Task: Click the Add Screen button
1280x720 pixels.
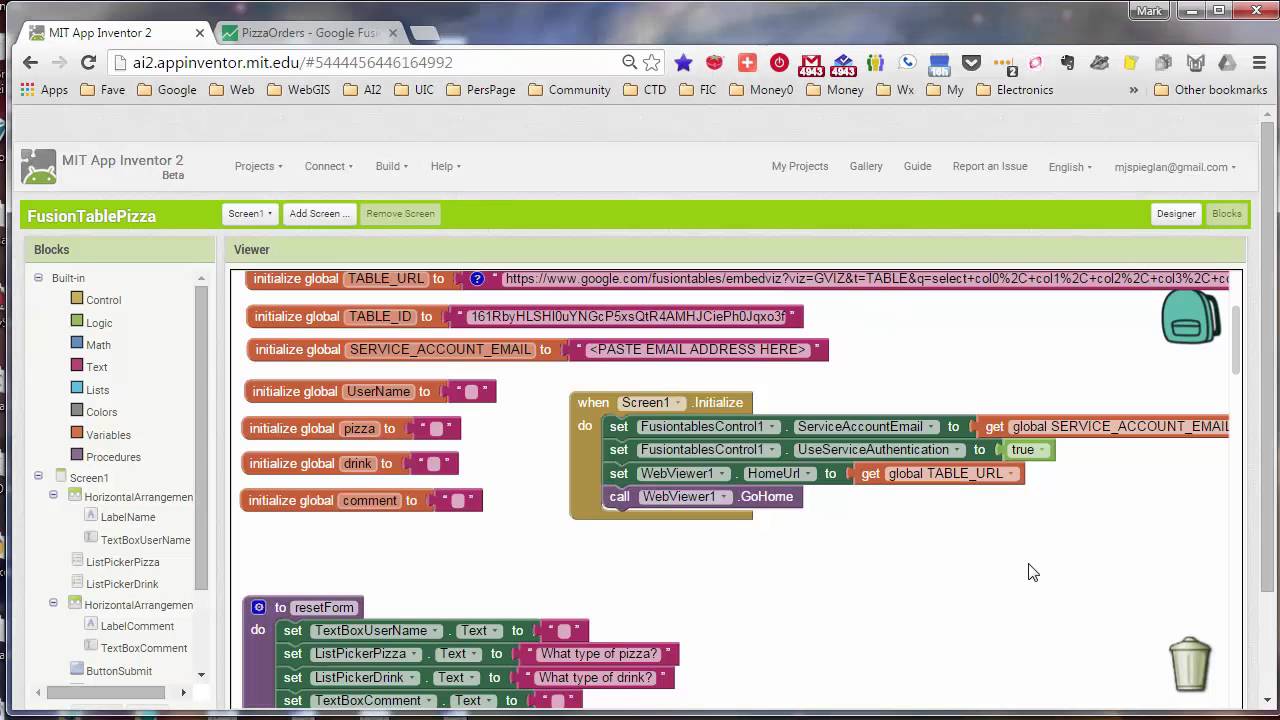Action: coord(319,214)
